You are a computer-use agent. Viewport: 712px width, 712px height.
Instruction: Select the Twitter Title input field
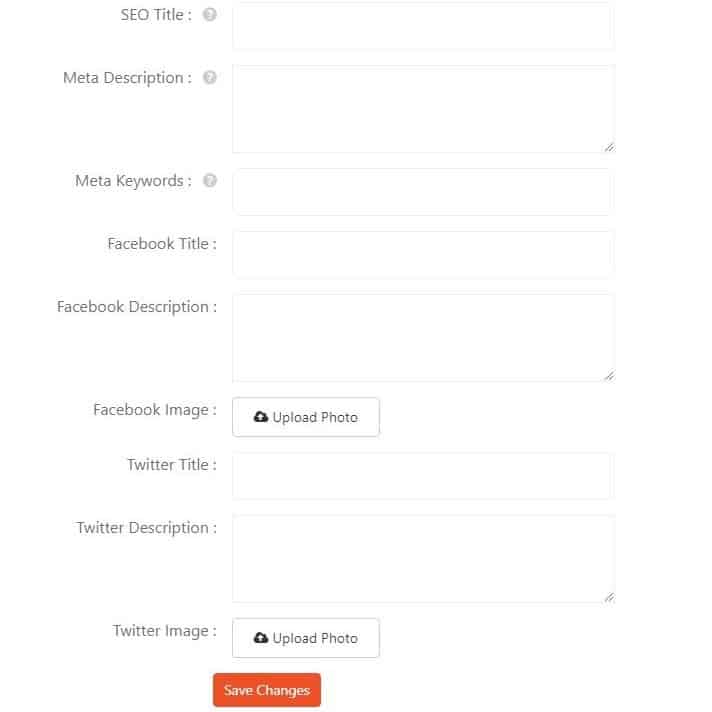(x=424, y=476)
